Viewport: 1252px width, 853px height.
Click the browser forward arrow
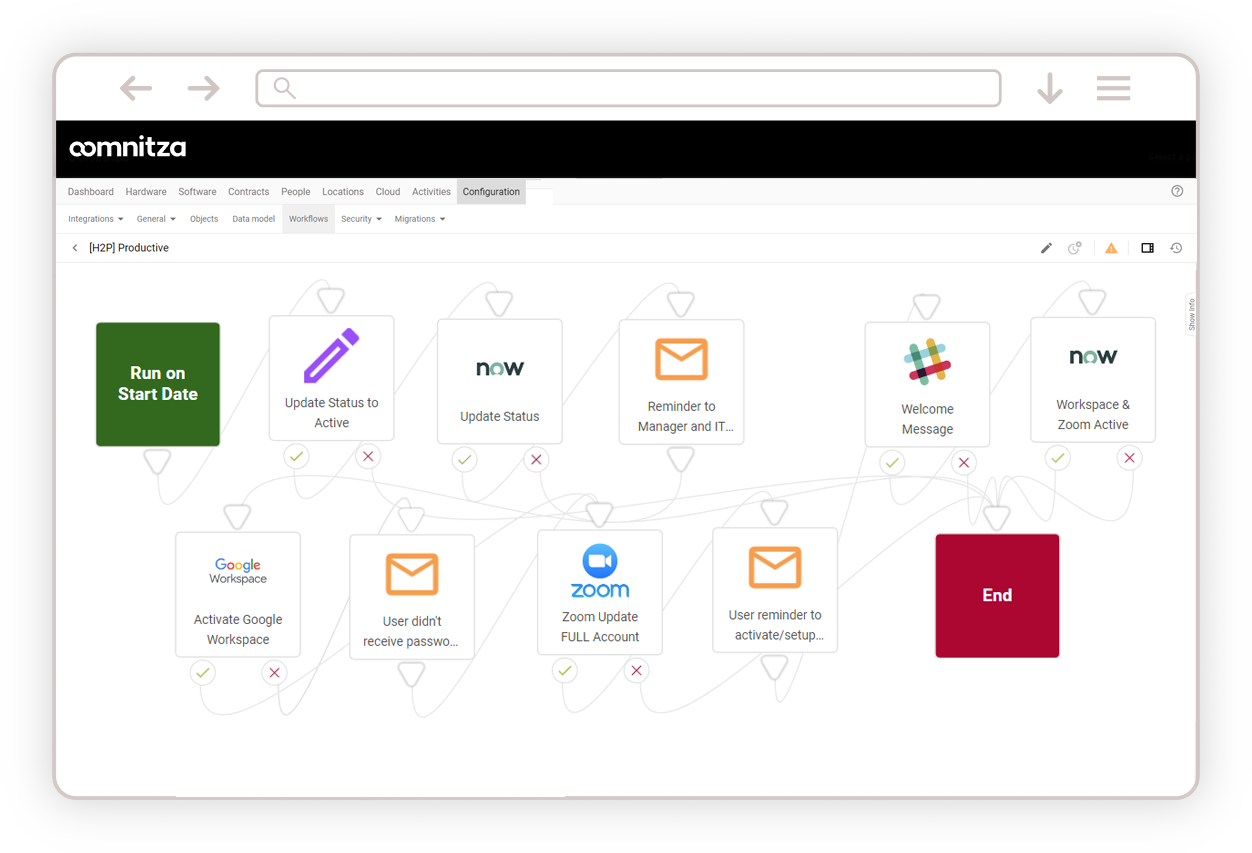point(203,88)
